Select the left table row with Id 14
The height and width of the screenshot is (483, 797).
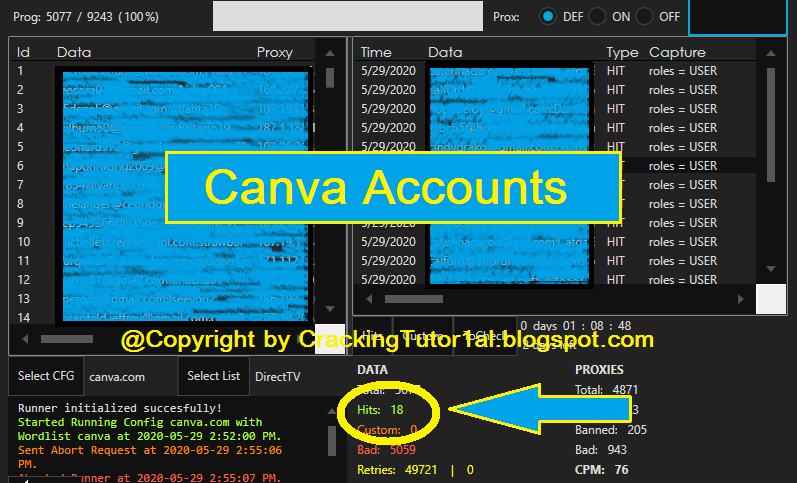coord(163,318)
